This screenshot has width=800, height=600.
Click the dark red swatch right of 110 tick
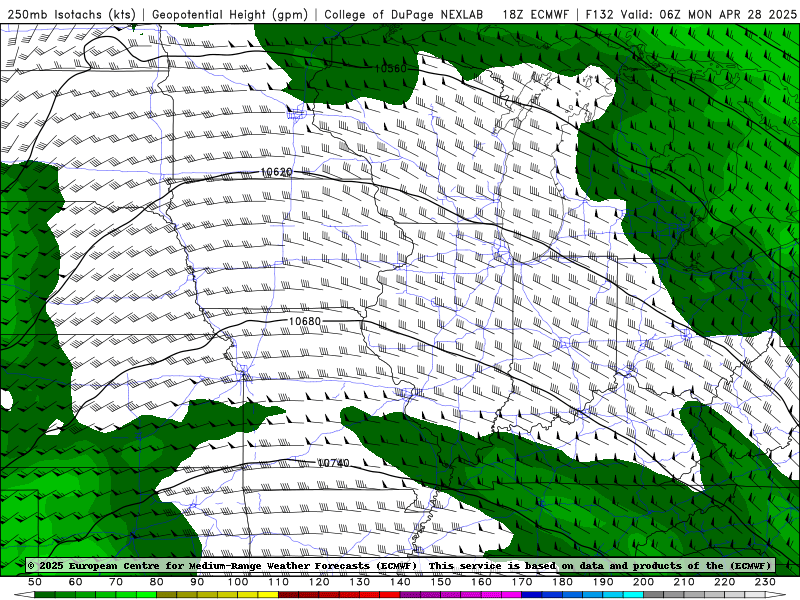tap(288, 595)
